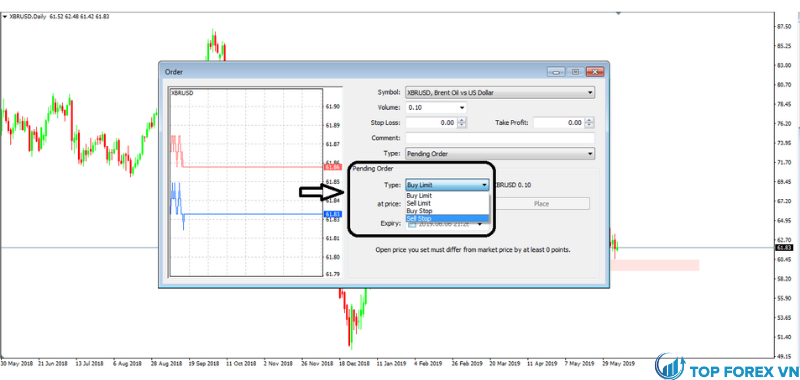This screenshot has height=380, width=800.
Task: Click the red 61.86 ask price tag
Action: point(333,167)
